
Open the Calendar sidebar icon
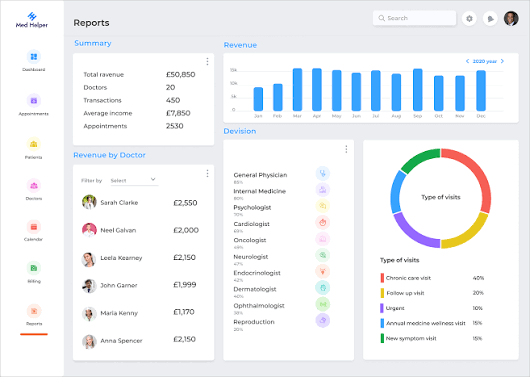coord(34,227)
